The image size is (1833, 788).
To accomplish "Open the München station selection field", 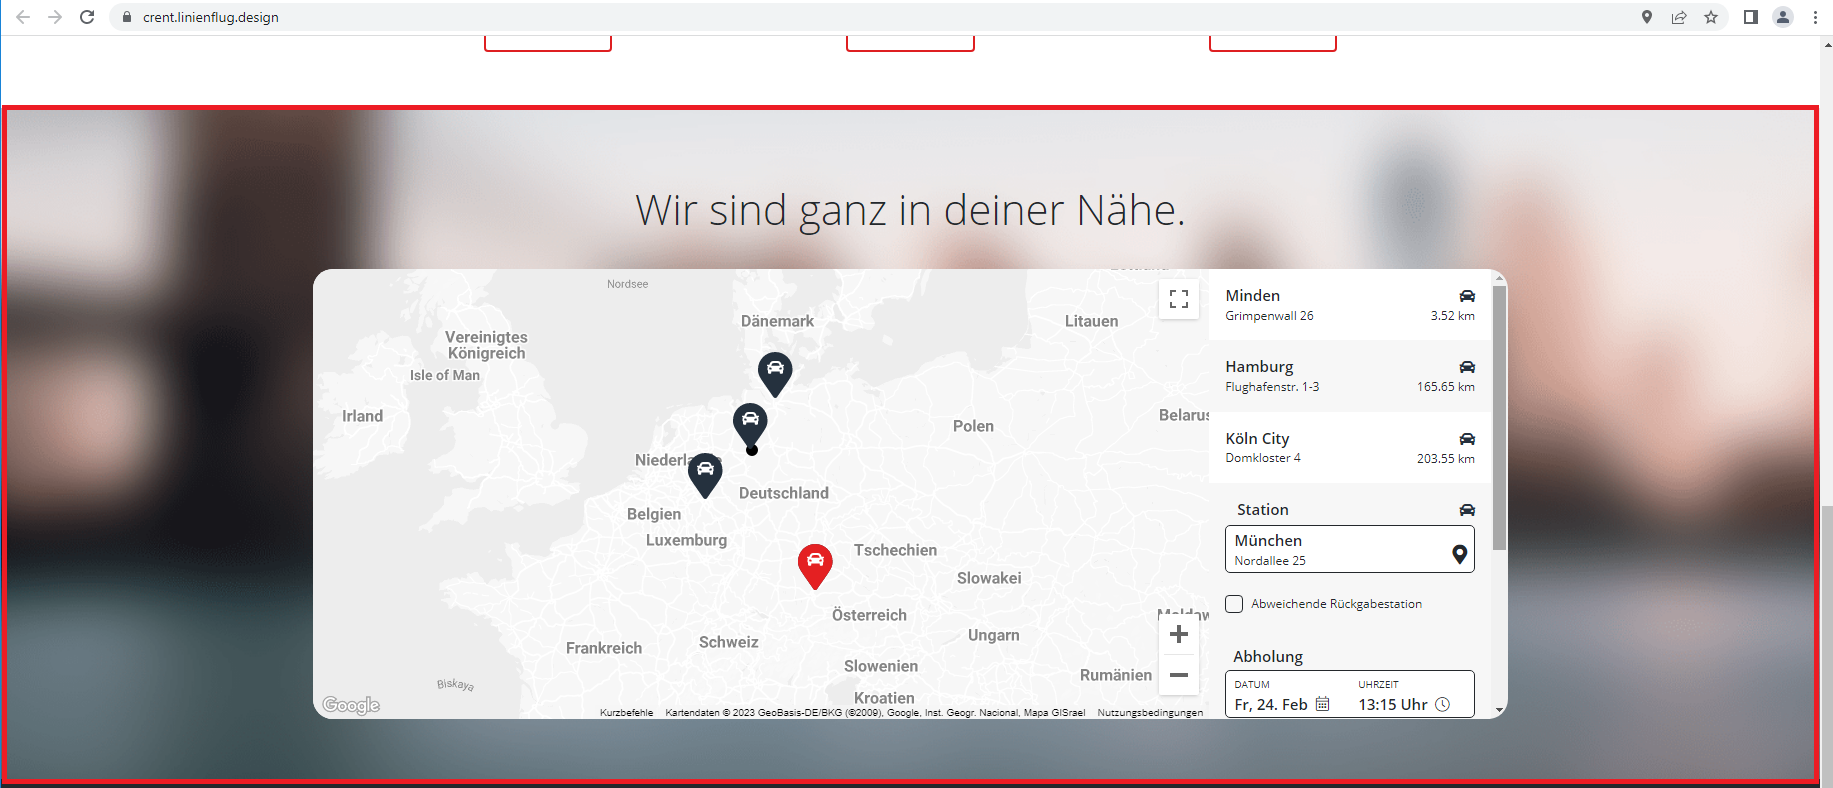I will point(1335,549).
